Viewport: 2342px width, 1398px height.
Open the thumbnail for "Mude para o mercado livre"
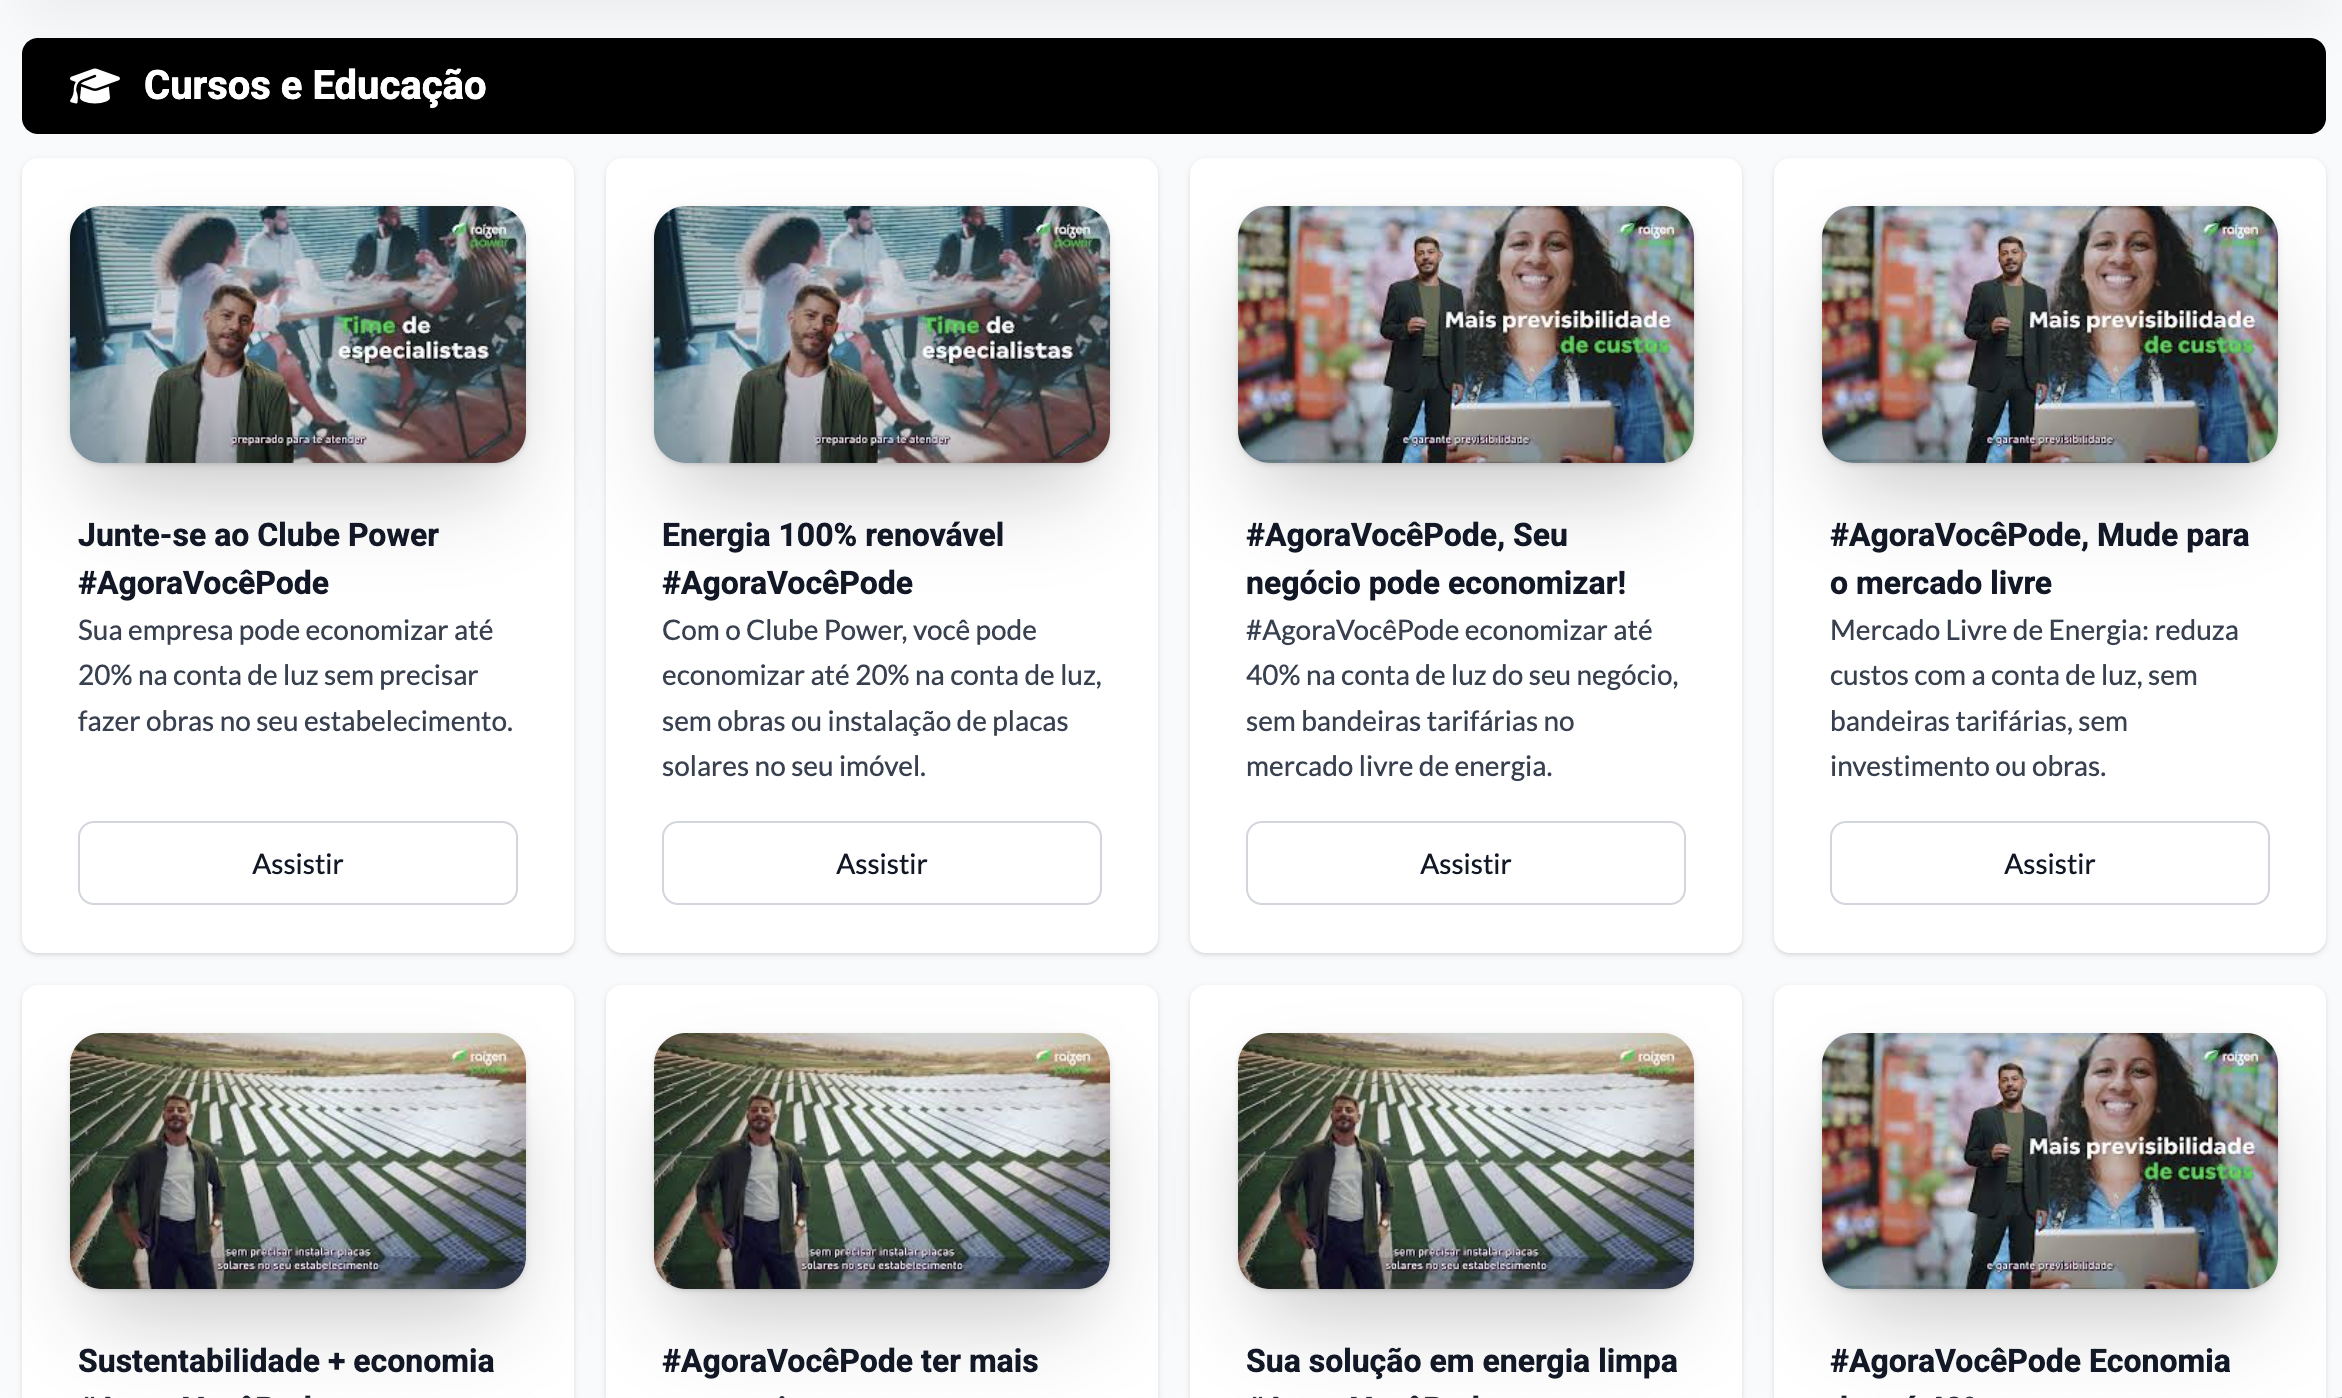tap(2050, 334)
